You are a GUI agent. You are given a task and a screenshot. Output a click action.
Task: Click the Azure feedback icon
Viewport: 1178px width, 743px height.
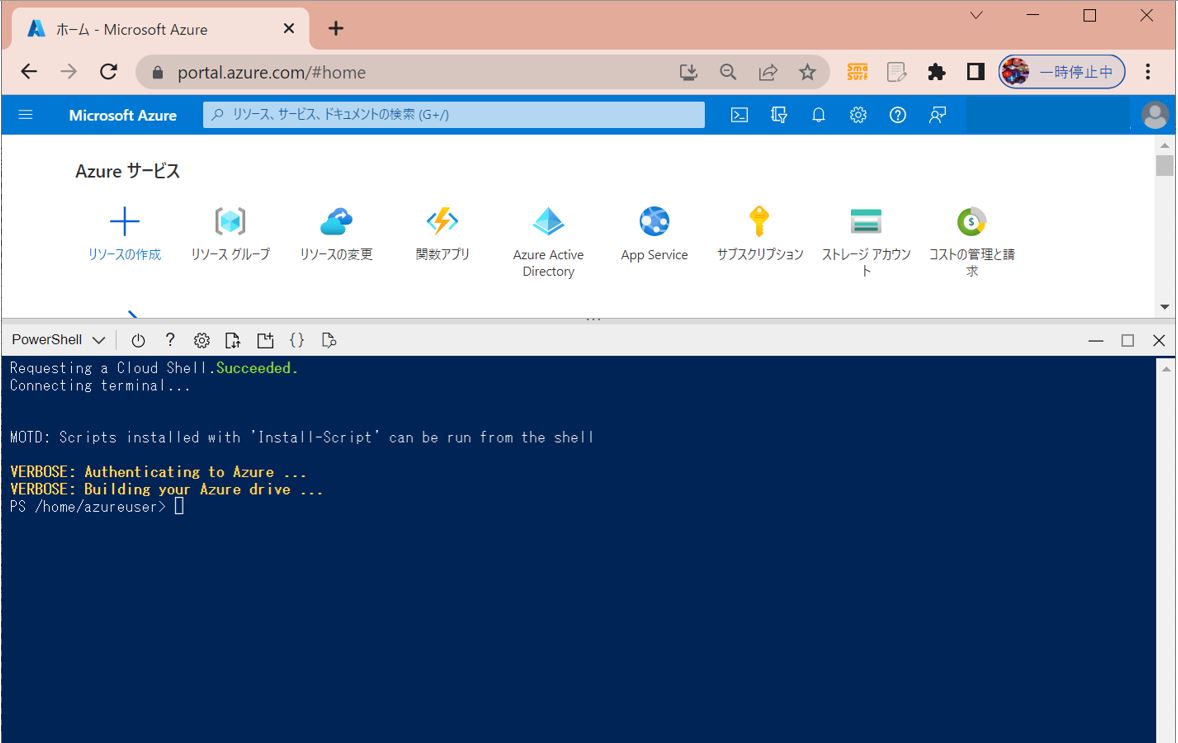pyautogui.click(x=937, y=115)
